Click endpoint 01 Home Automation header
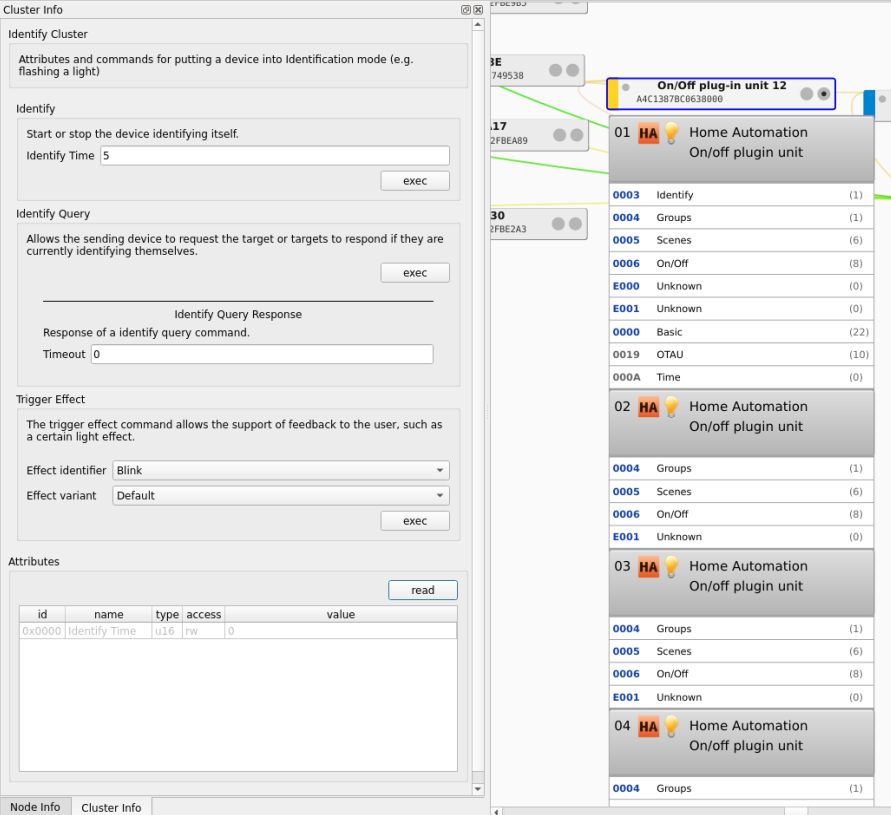The height and width of the screenshot is (815, 891). pyautogui.click(x=741, y=149)
